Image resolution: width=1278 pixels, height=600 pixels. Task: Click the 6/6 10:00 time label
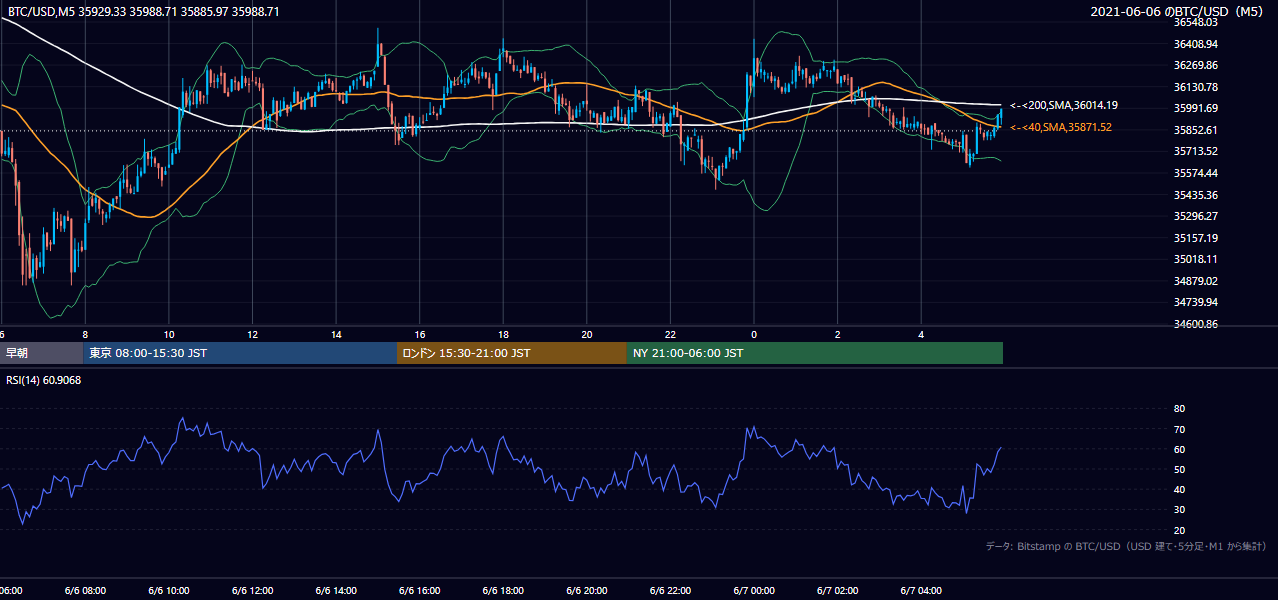click(x=169, y=591)
